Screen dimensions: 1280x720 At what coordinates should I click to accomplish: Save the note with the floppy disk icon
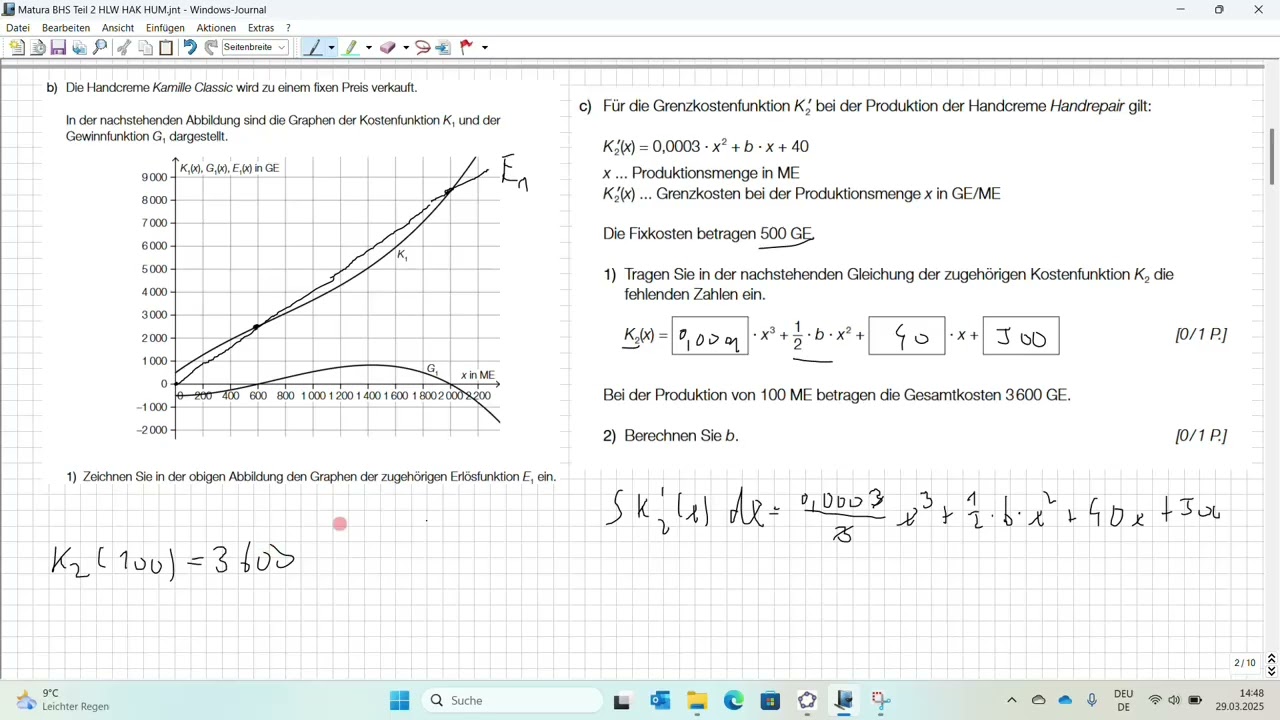point(59,47)
